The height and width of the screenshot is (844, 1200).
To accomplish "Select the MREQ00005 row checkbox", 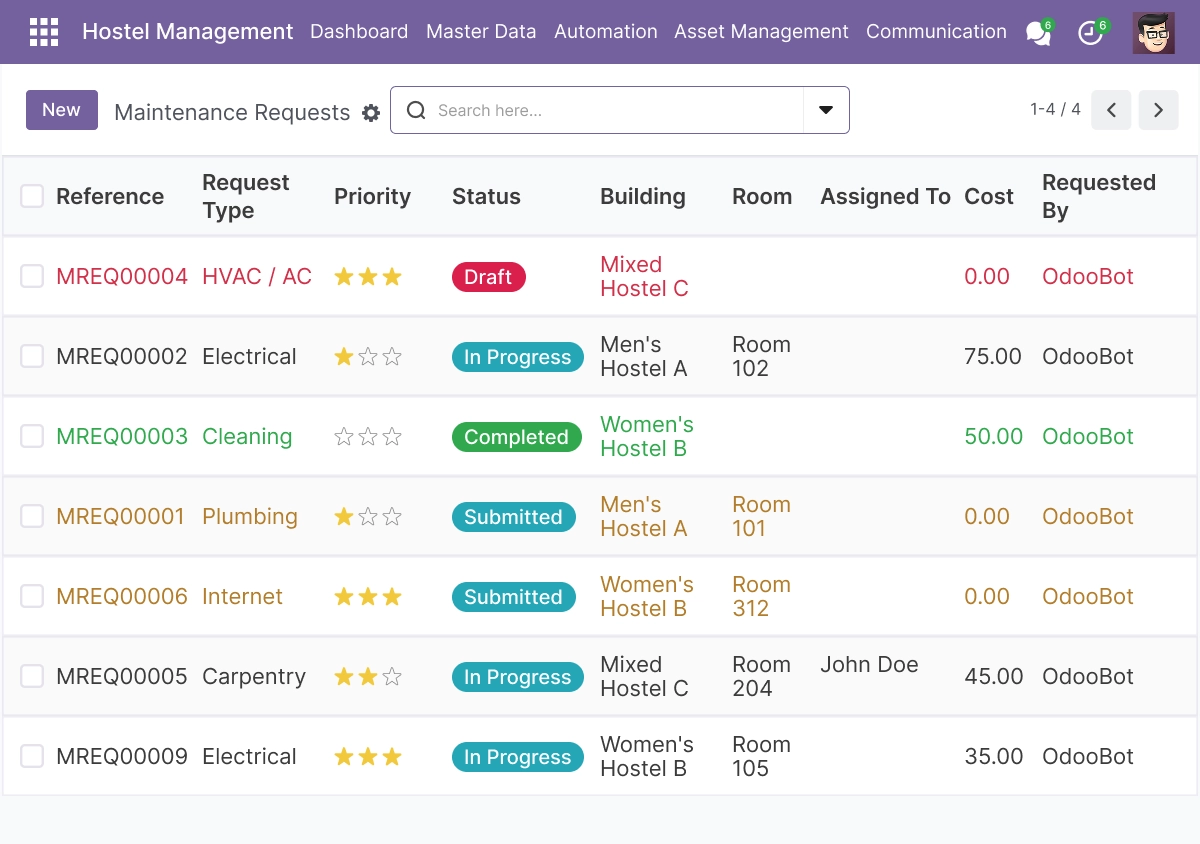I will (x=32, y=676).
